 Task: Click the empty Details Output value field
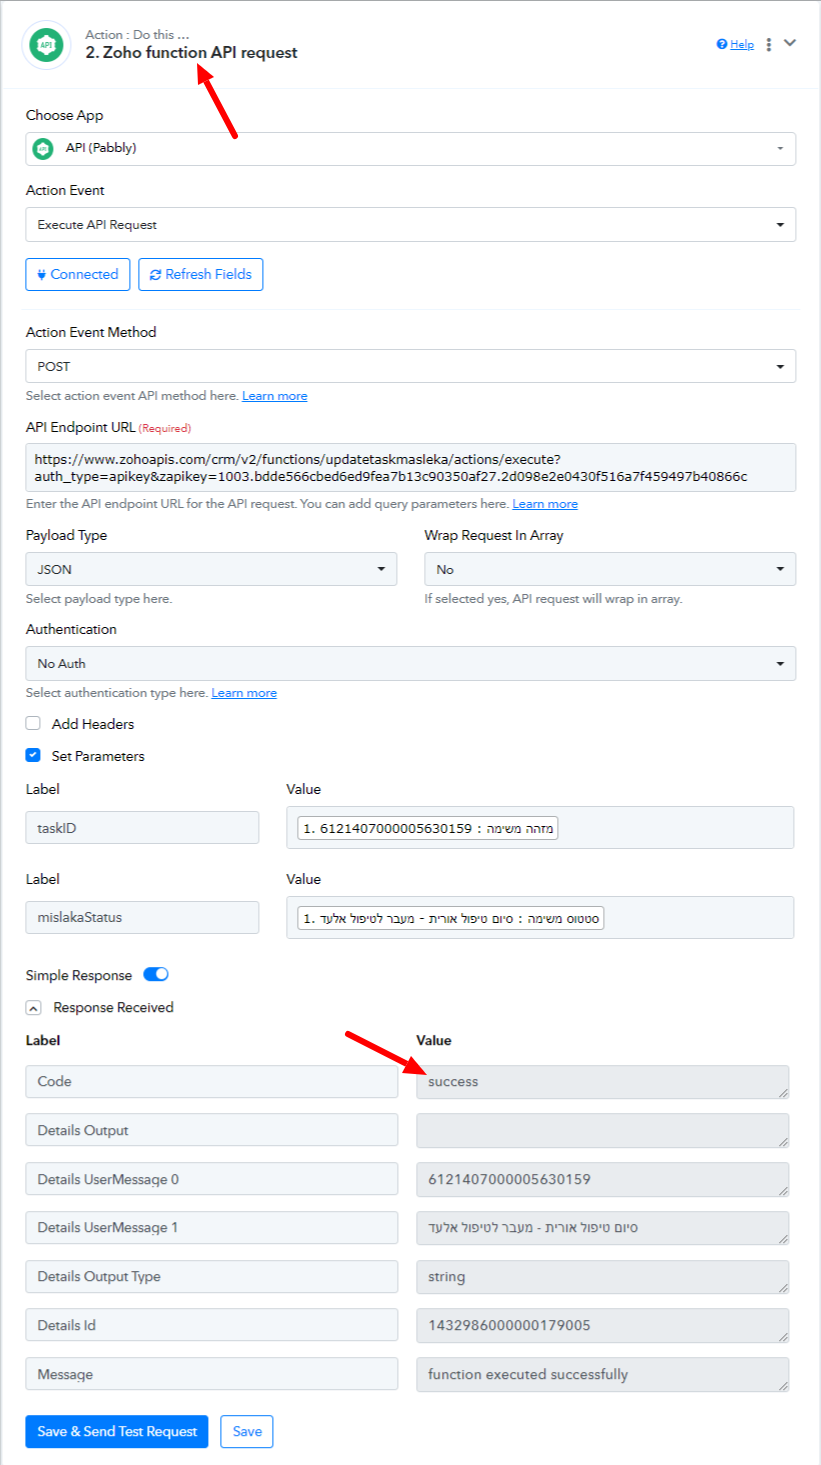click(603, 1130)
